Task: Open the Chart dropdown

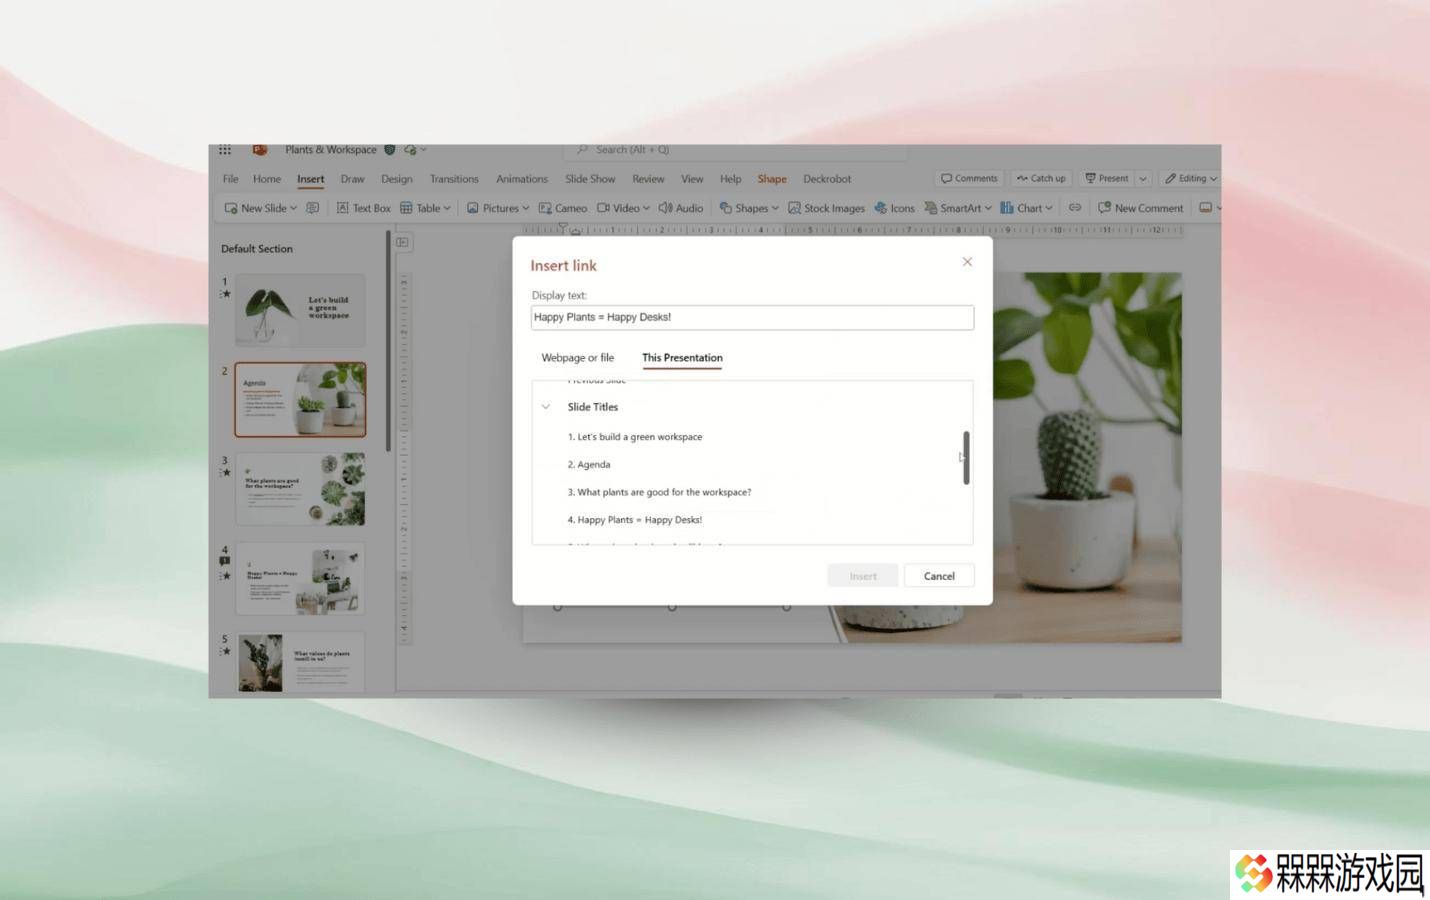Action: coord(1027,208)
